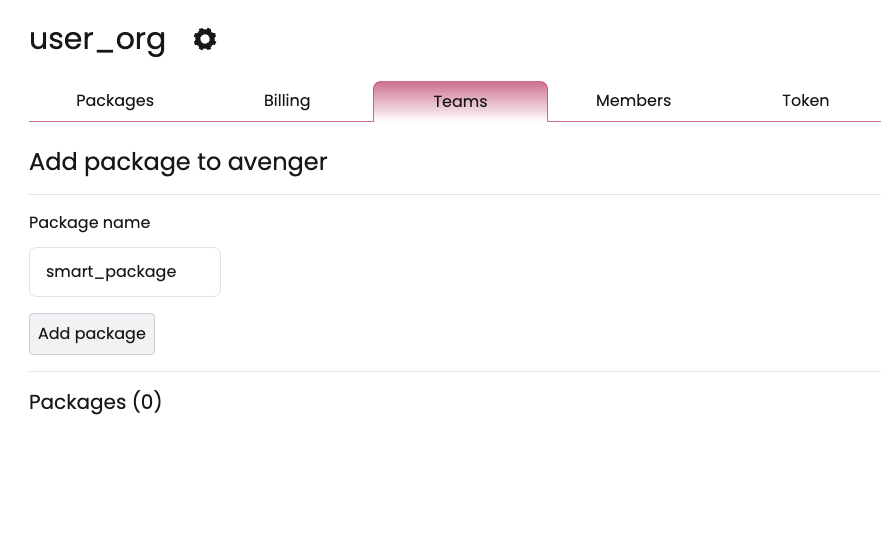This screenshot has height=553, width=881.
Task: Click empty area below Packages (0) heading
Action: click(x=440, y=480)
